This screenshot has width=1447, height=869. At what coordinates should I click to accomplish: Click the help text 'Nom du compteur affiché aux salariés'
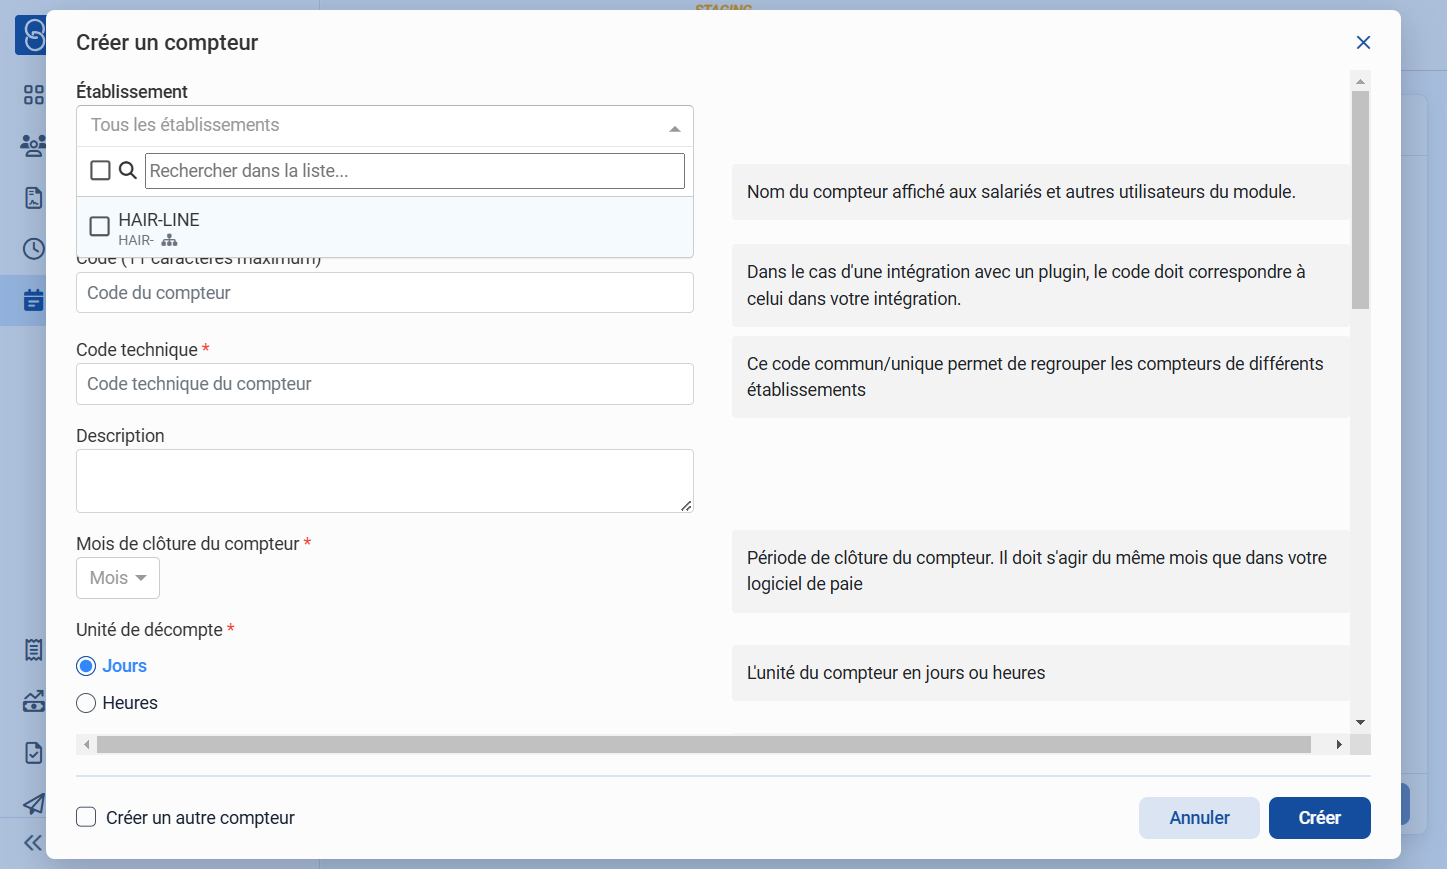(x=1021, y=192)
